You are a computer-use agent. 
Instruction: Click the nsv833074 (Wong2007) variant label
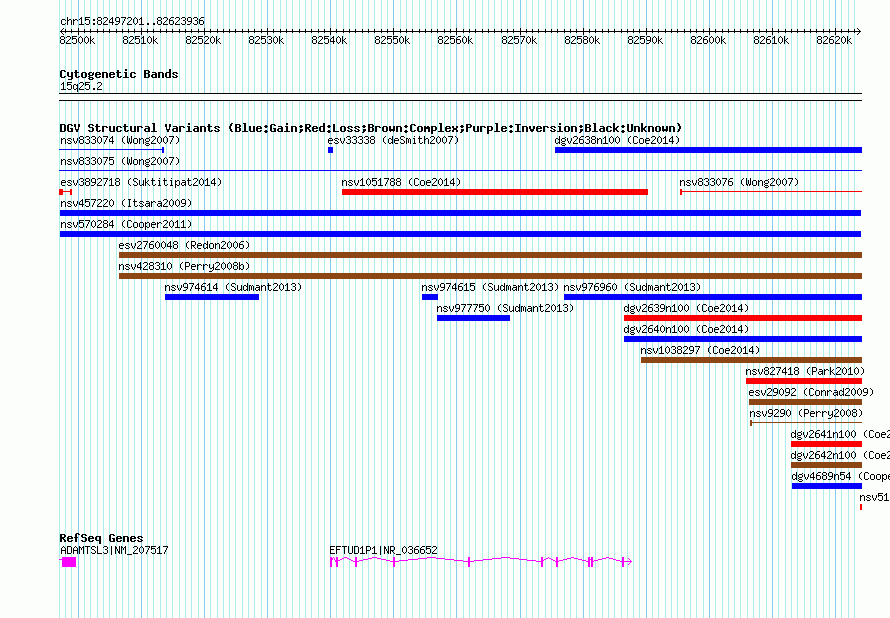pos(120,140)
